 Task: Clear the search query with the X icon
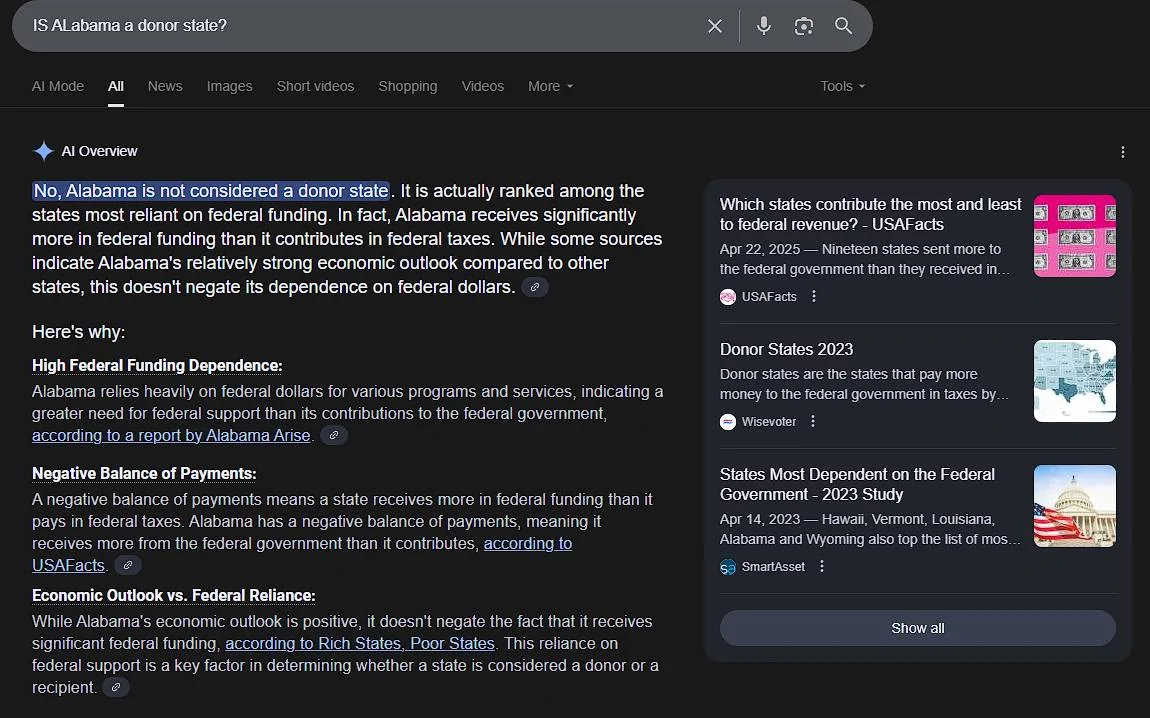coord(714,26)
